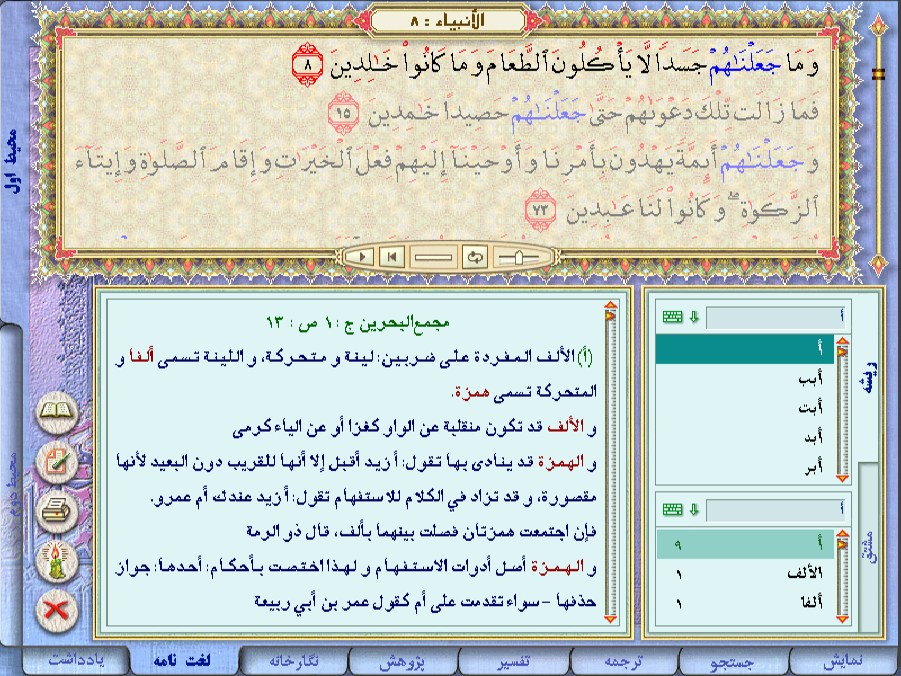Click the note with checkmark icon
901x676 pixels.
click(x=57, y=462)
